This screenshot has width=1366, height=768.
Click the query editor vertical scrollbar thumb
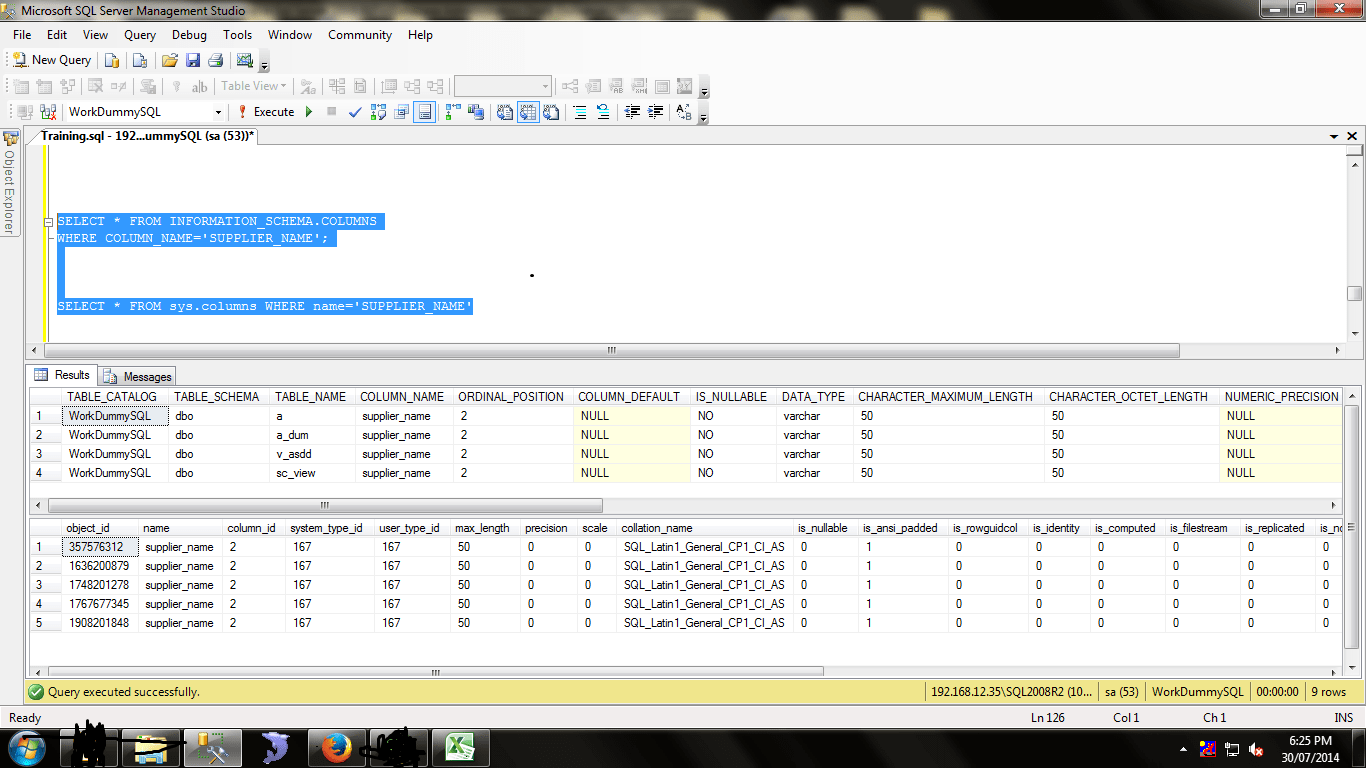pyautogui.click(x=1355, y=293)
